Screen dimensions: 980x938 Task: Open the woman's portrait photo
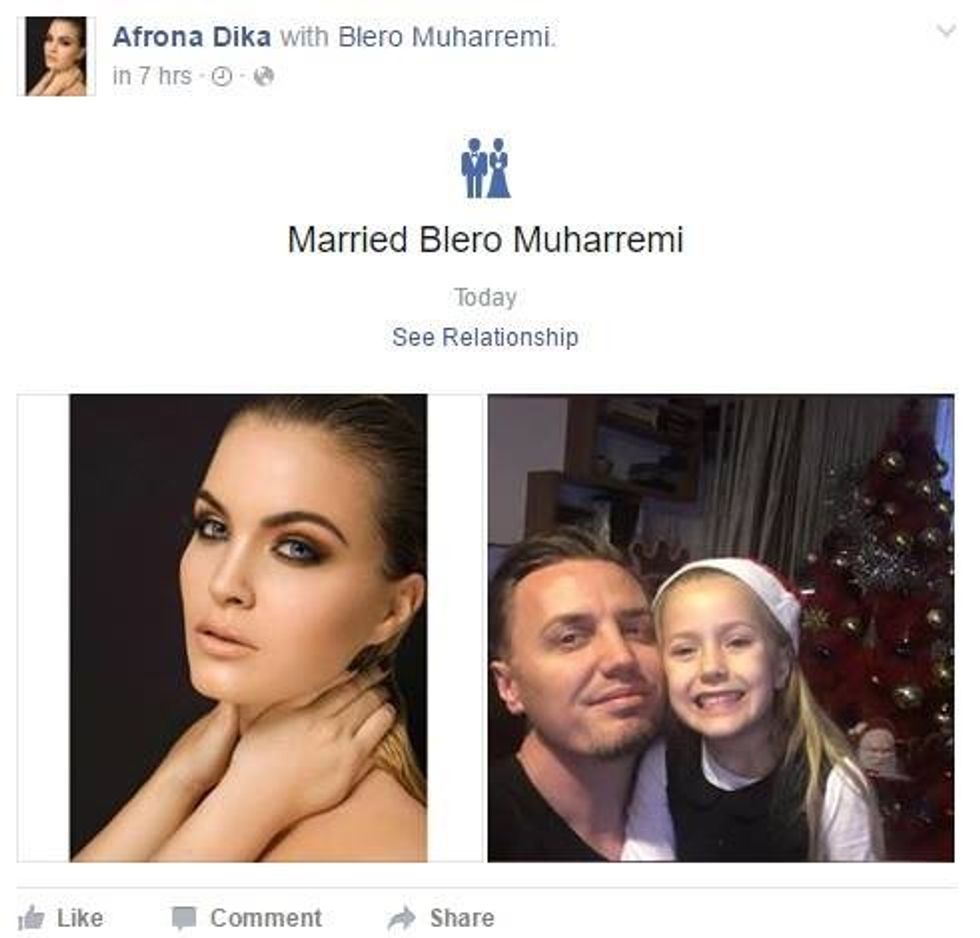tap(248, 627)
